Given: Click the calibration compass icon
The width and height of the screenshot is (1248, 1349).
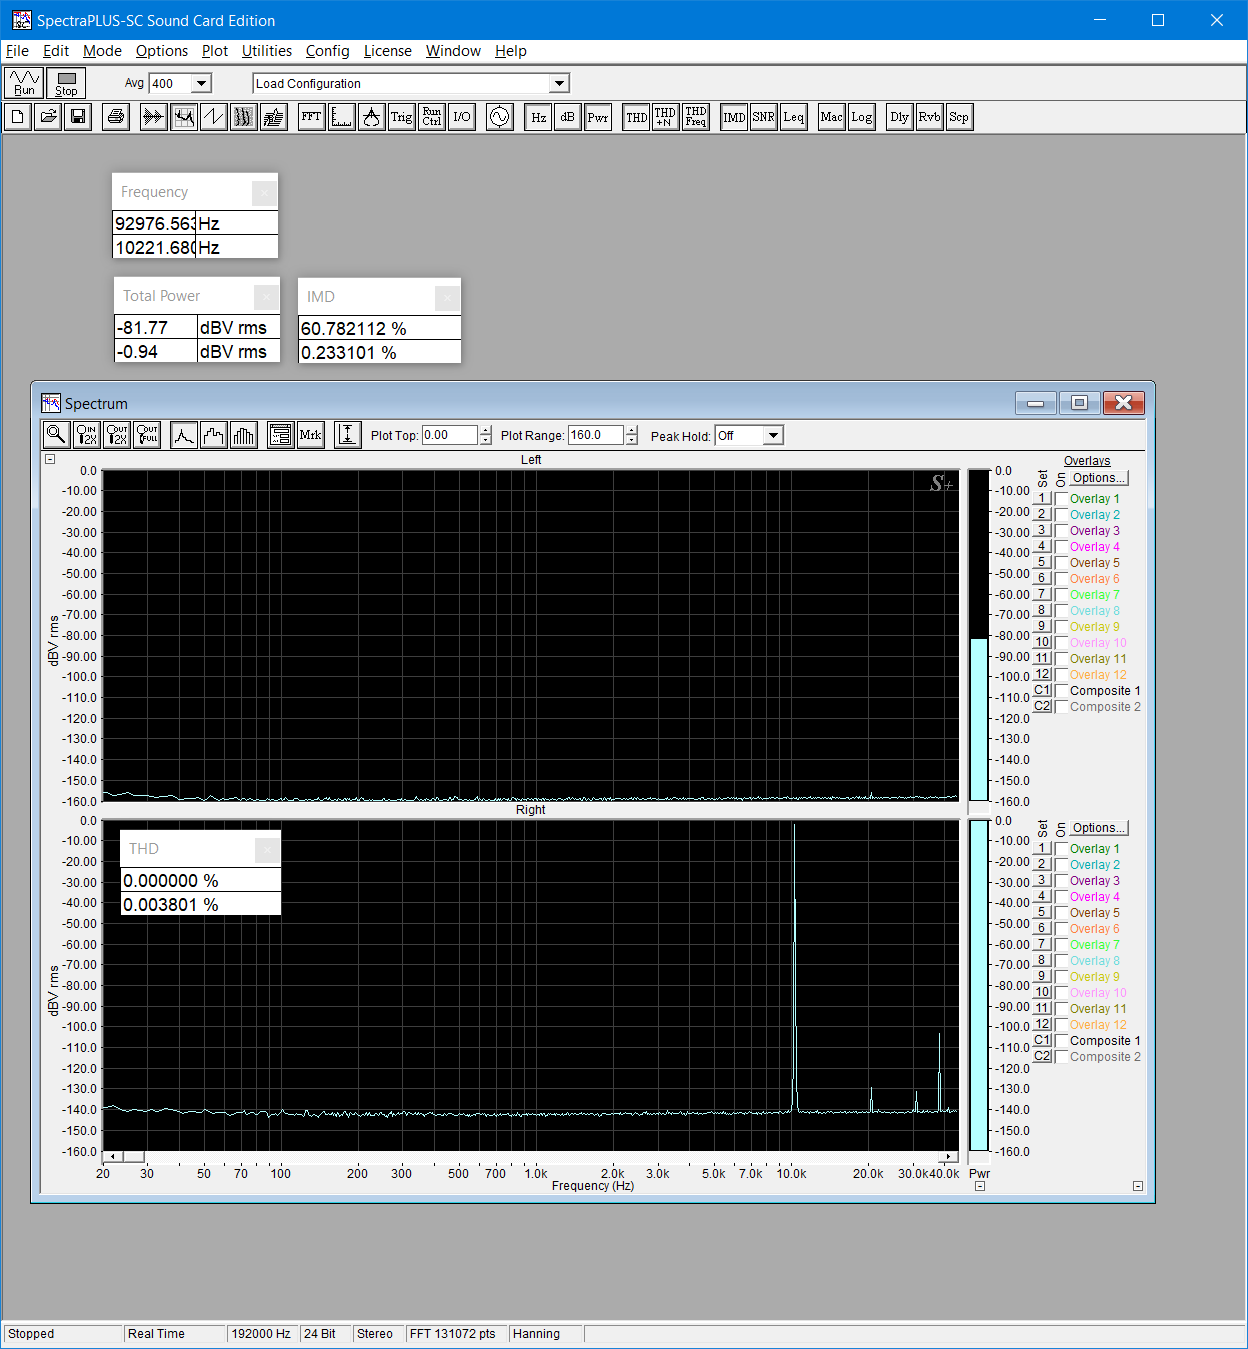Looking at the screenshot, I should click(372, 117).
